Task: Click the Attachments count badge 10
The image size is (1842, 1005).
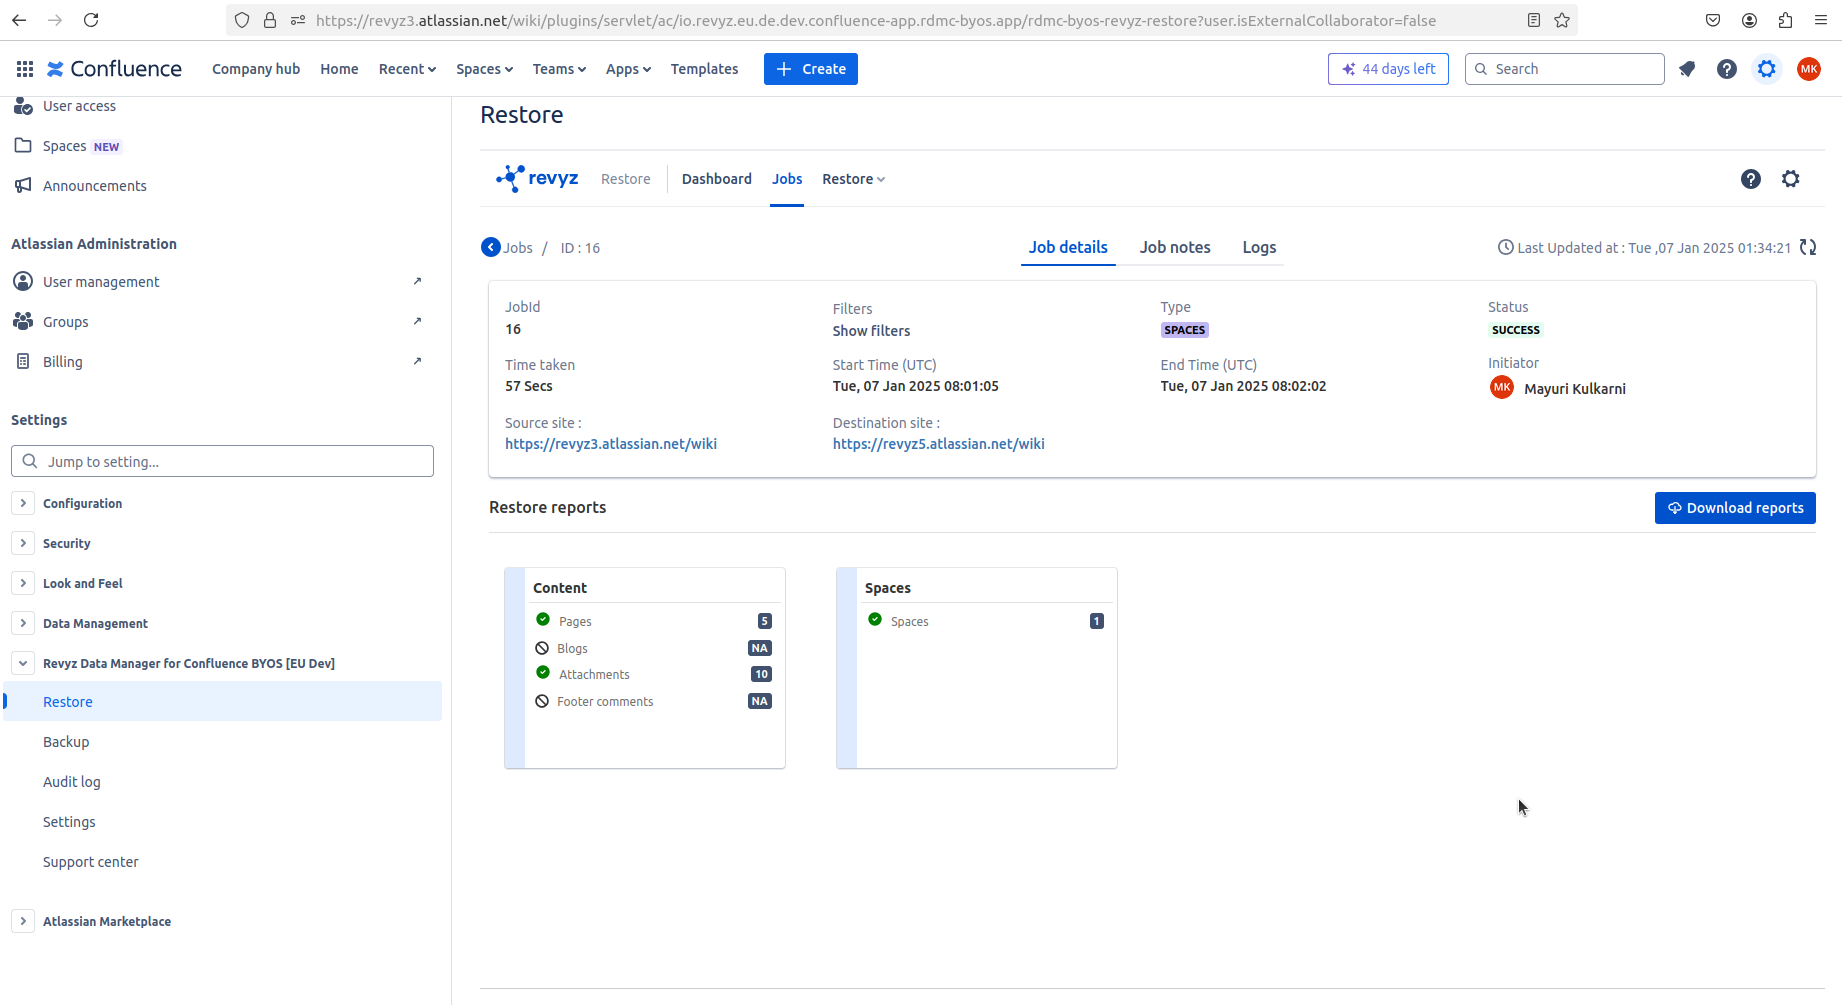Action: [761, 674]
